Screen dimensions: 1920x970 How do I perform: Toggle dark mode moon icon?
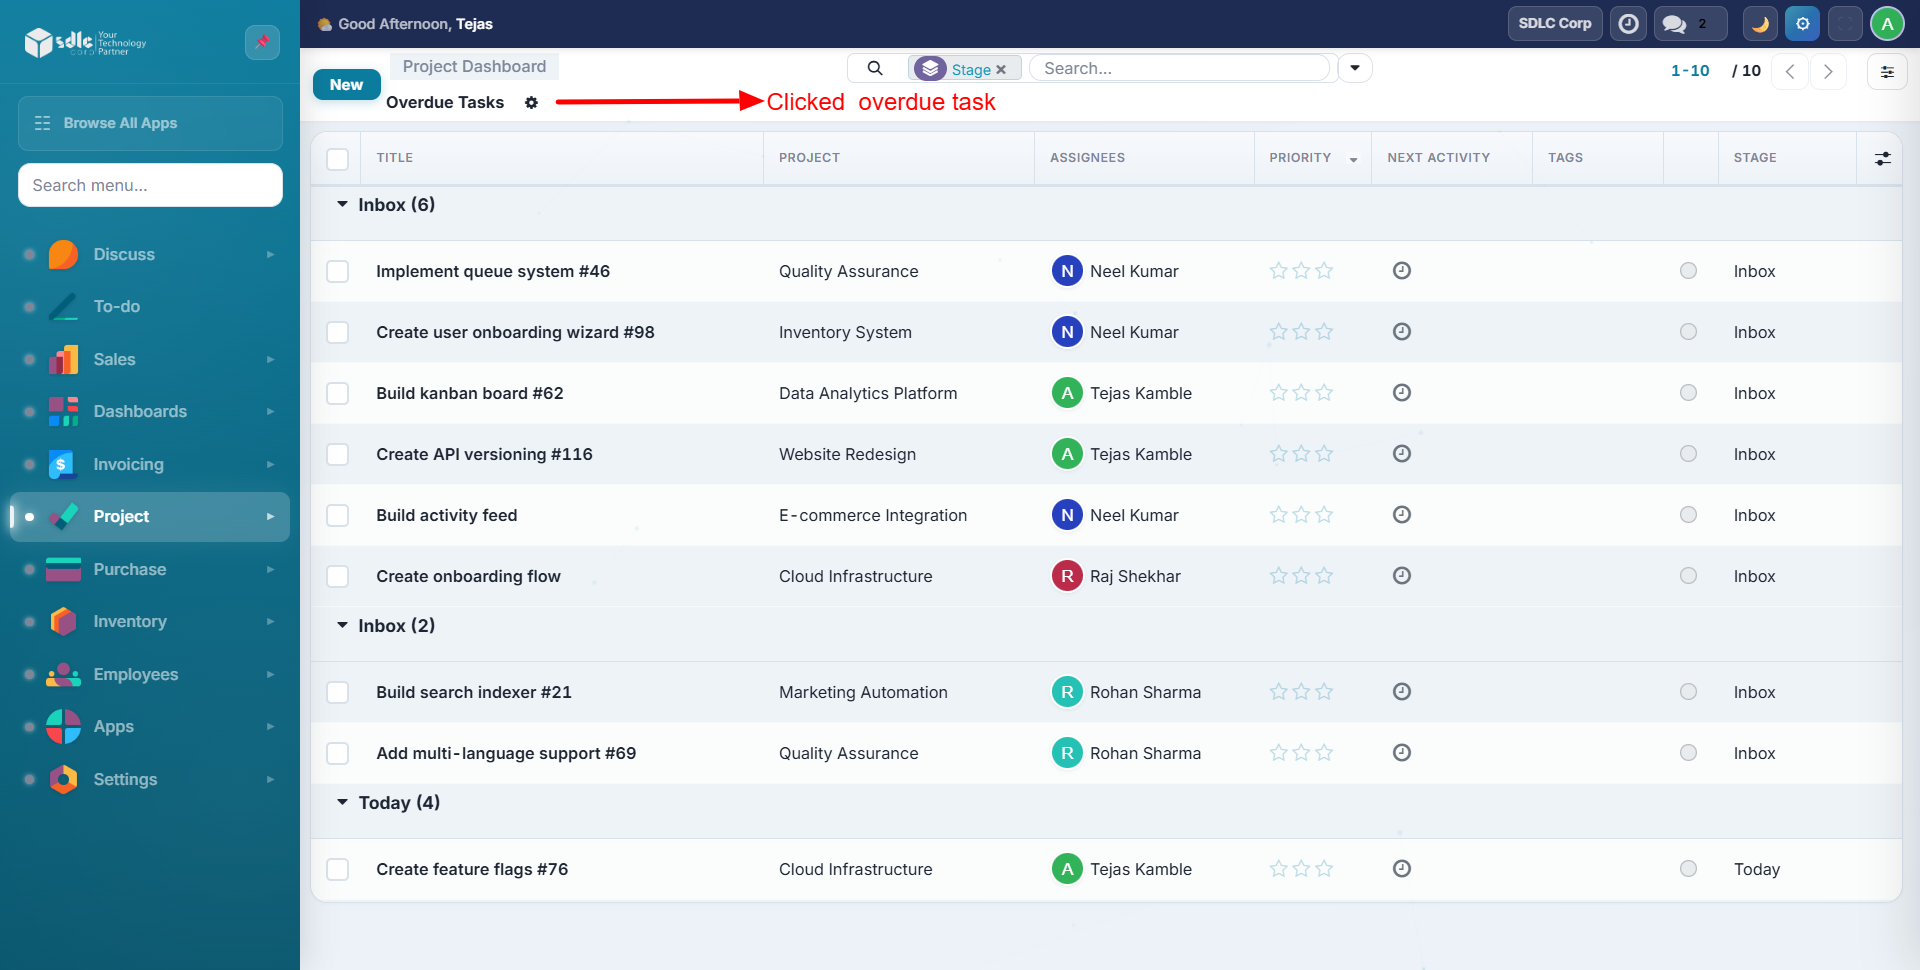click(x=1760, y=24)
